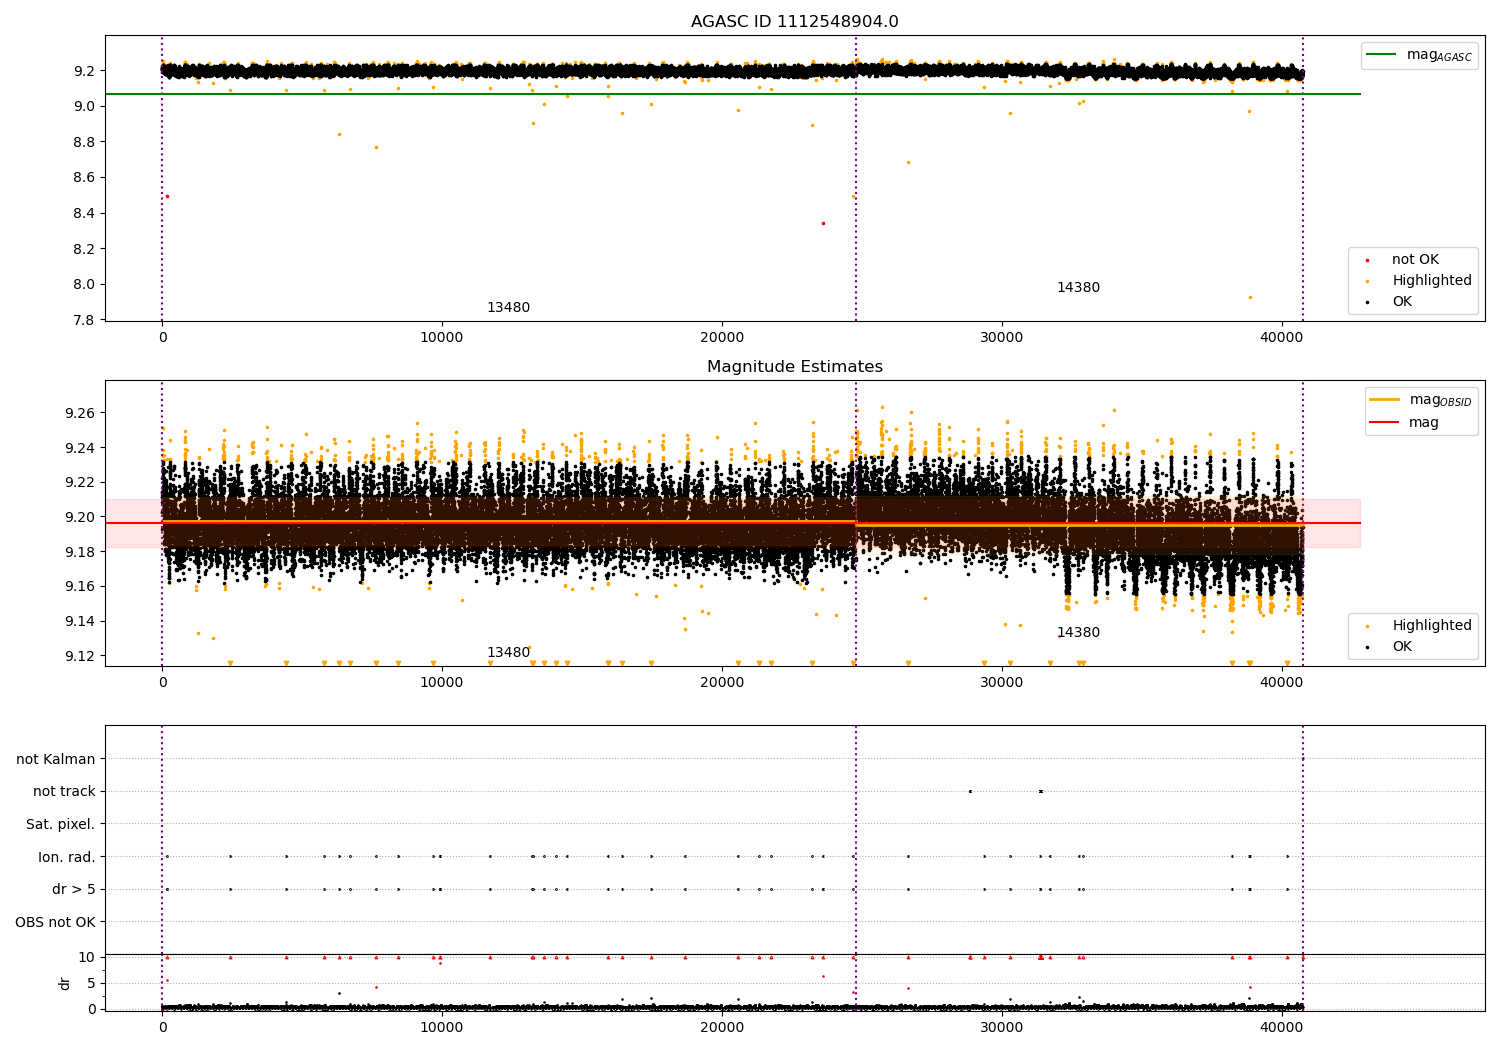Select the red 'mag' legend entry in middle plot

(x=1404, y=423)
